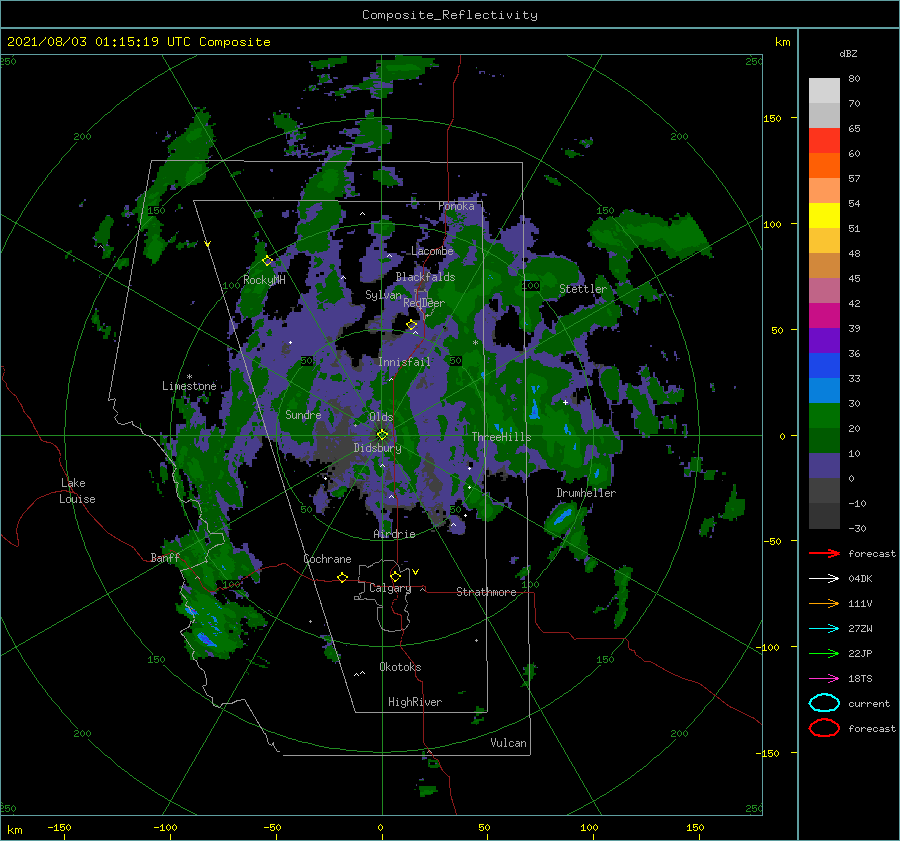Click the red 'forecast' ellipse icon
Screen dimensions: 900x841
point(824,728)
